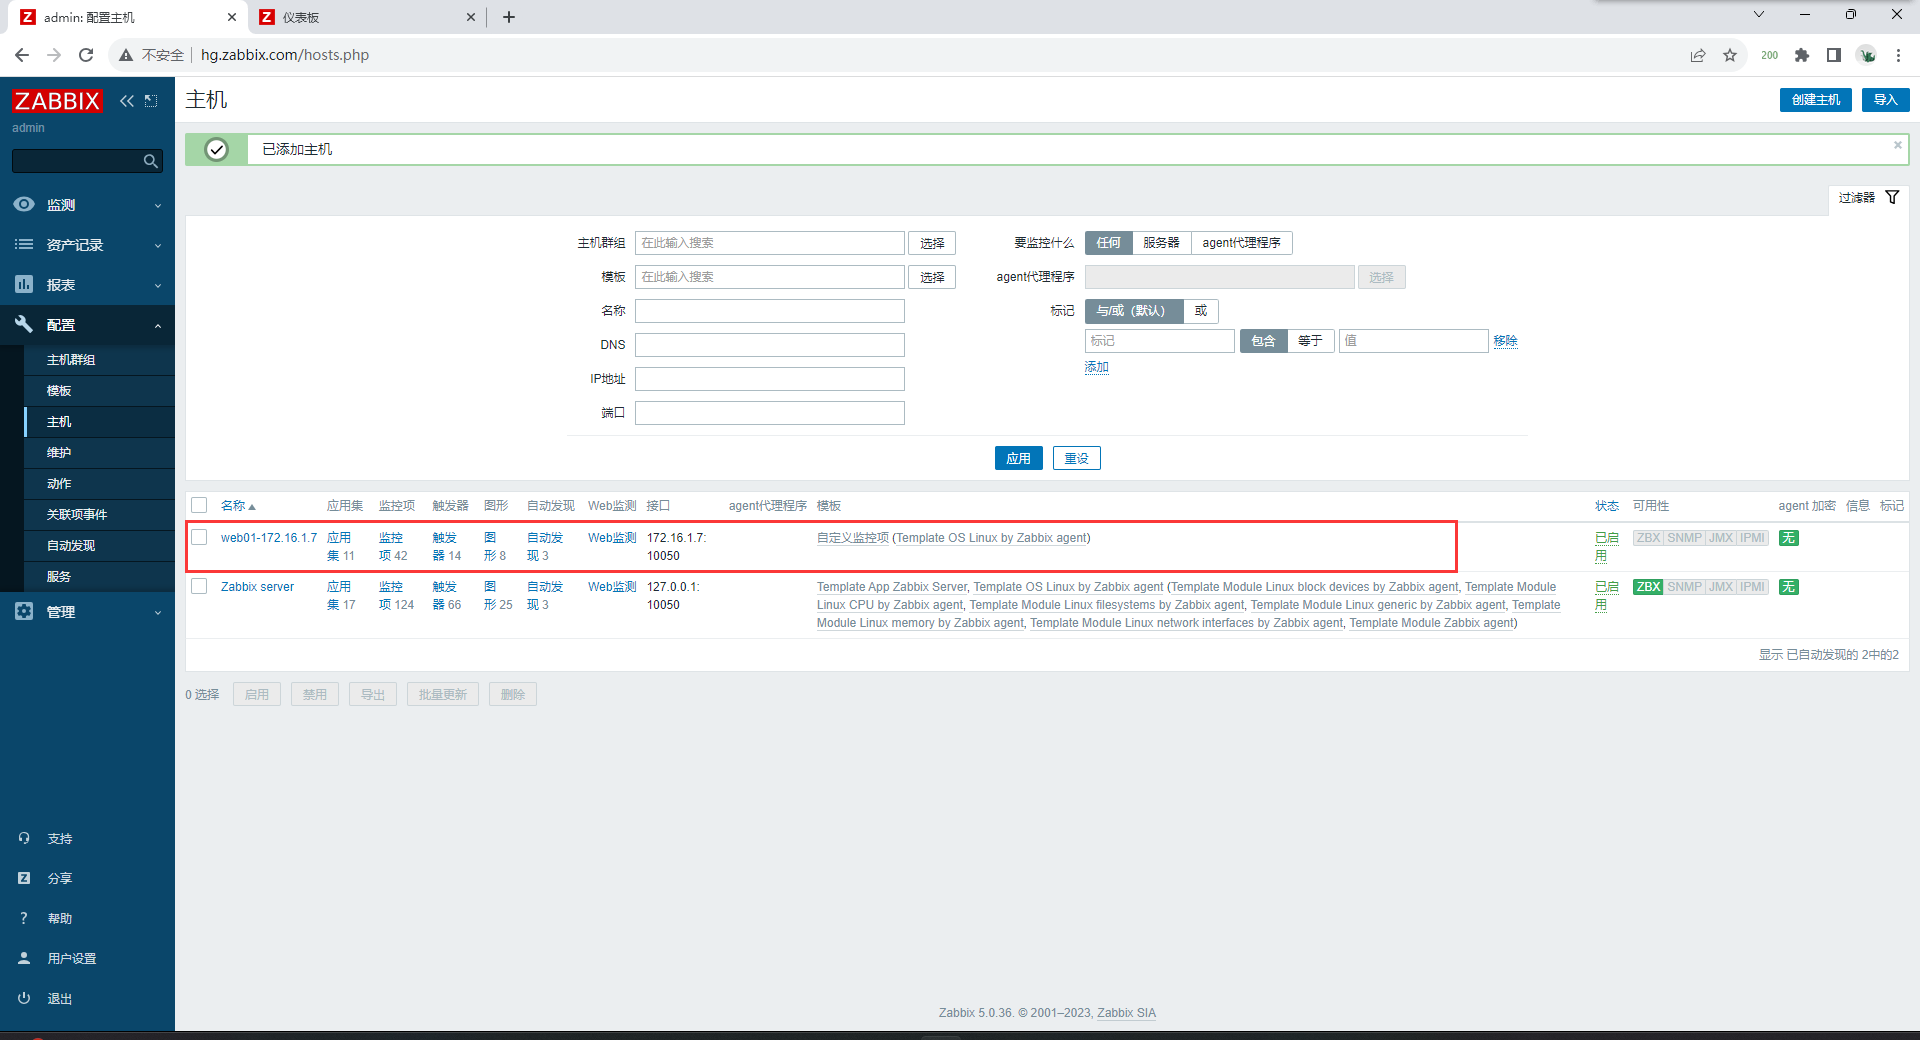Screen dimensions: 1920x1040
Task: Select agent代理程序 monitored-by option
Action: coord(1241,243)
